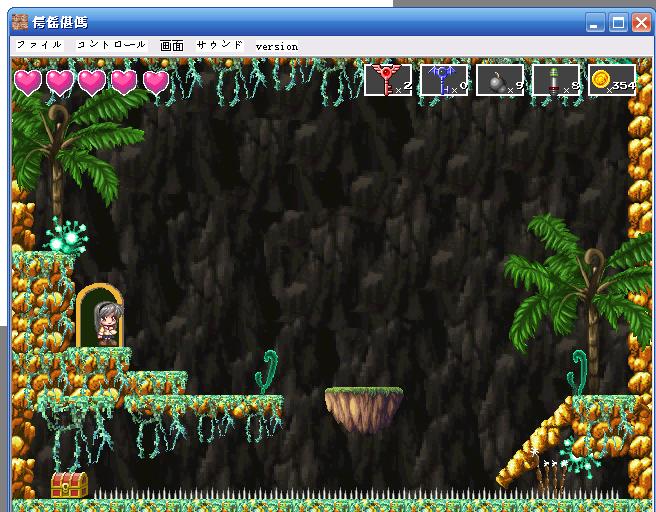This screenshot has height=512, width=656.
Task: Close the game window
Action: click(x=641, y=22)
